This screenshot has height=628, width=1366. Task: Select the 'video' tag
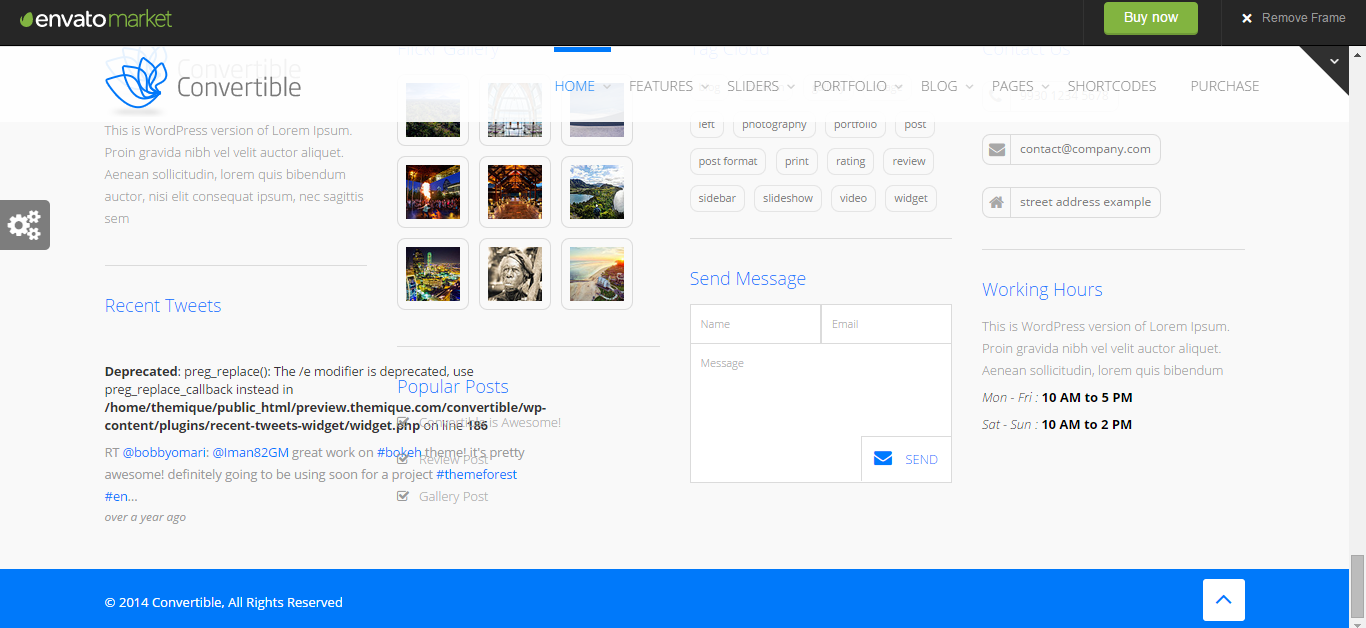853,198
